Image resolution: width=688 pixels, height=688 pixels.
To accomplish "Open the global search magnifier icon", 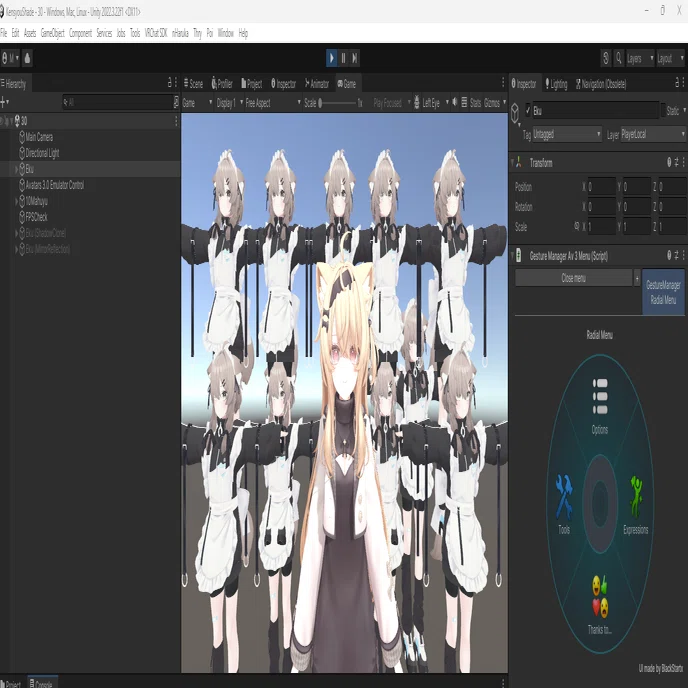I will click(x=619, y=58).
